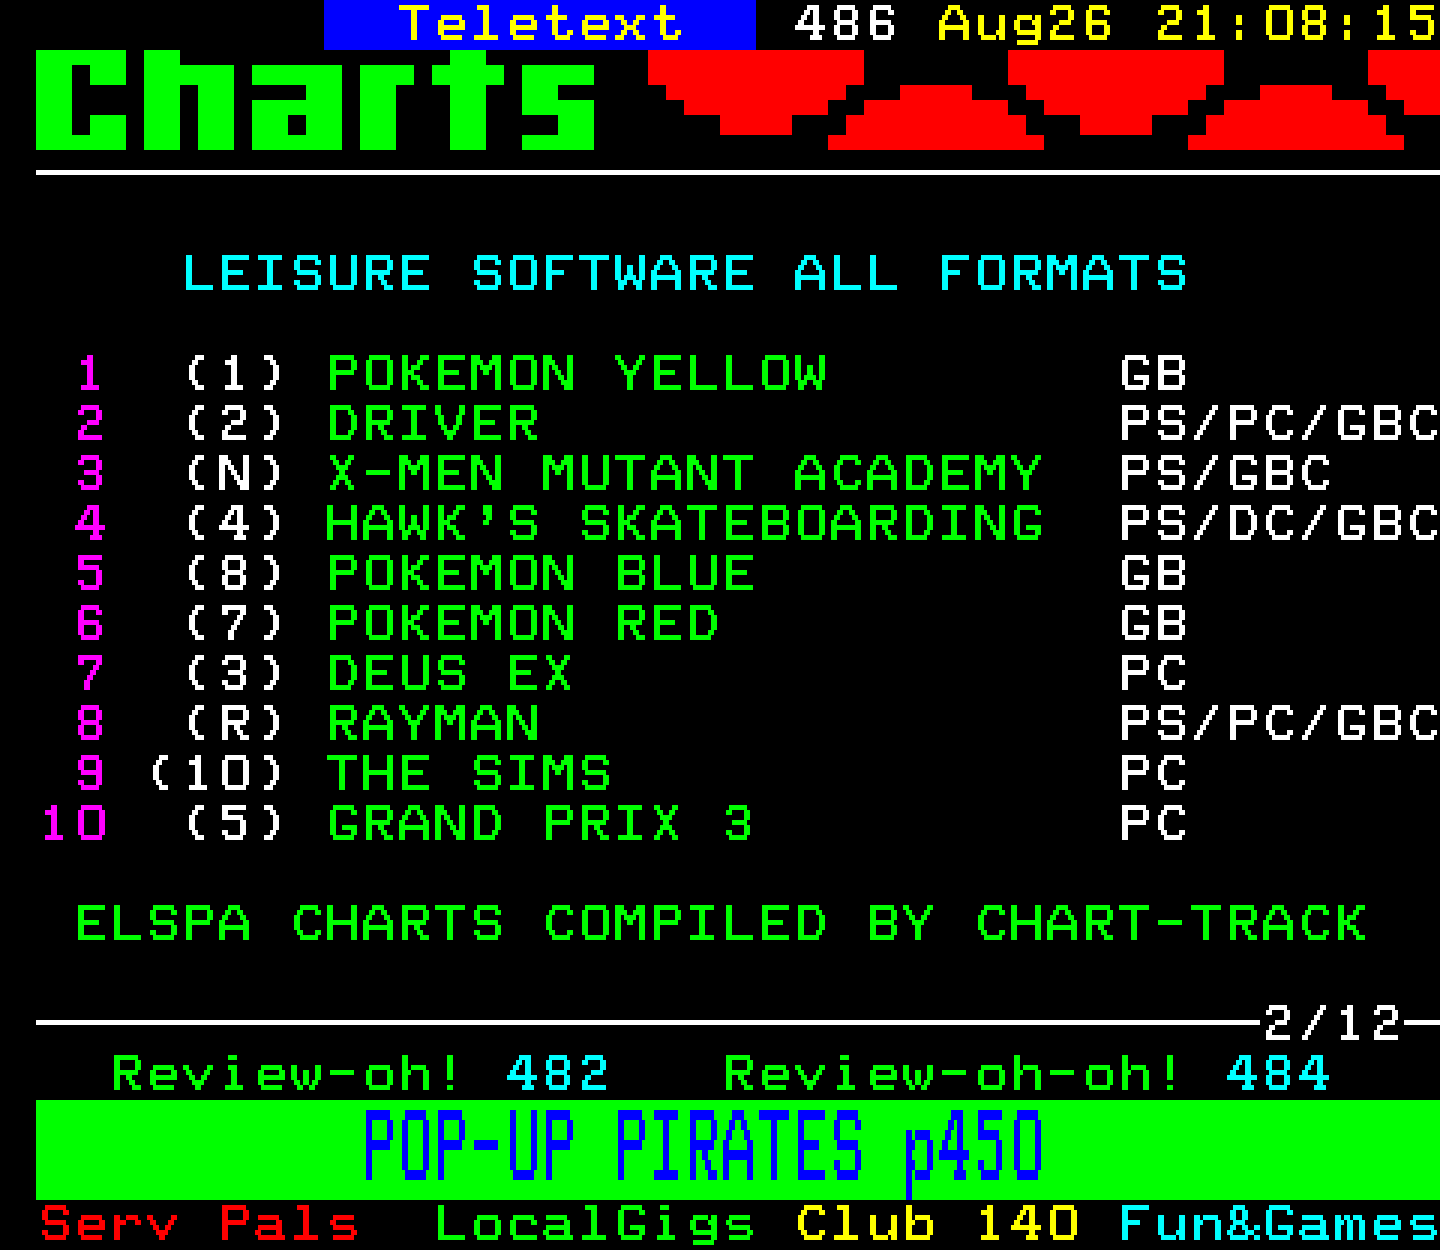Screen dimensions: 1440x1250
Task: Select GRAND PRIX 3 chart entry
Action: (540, 824)
